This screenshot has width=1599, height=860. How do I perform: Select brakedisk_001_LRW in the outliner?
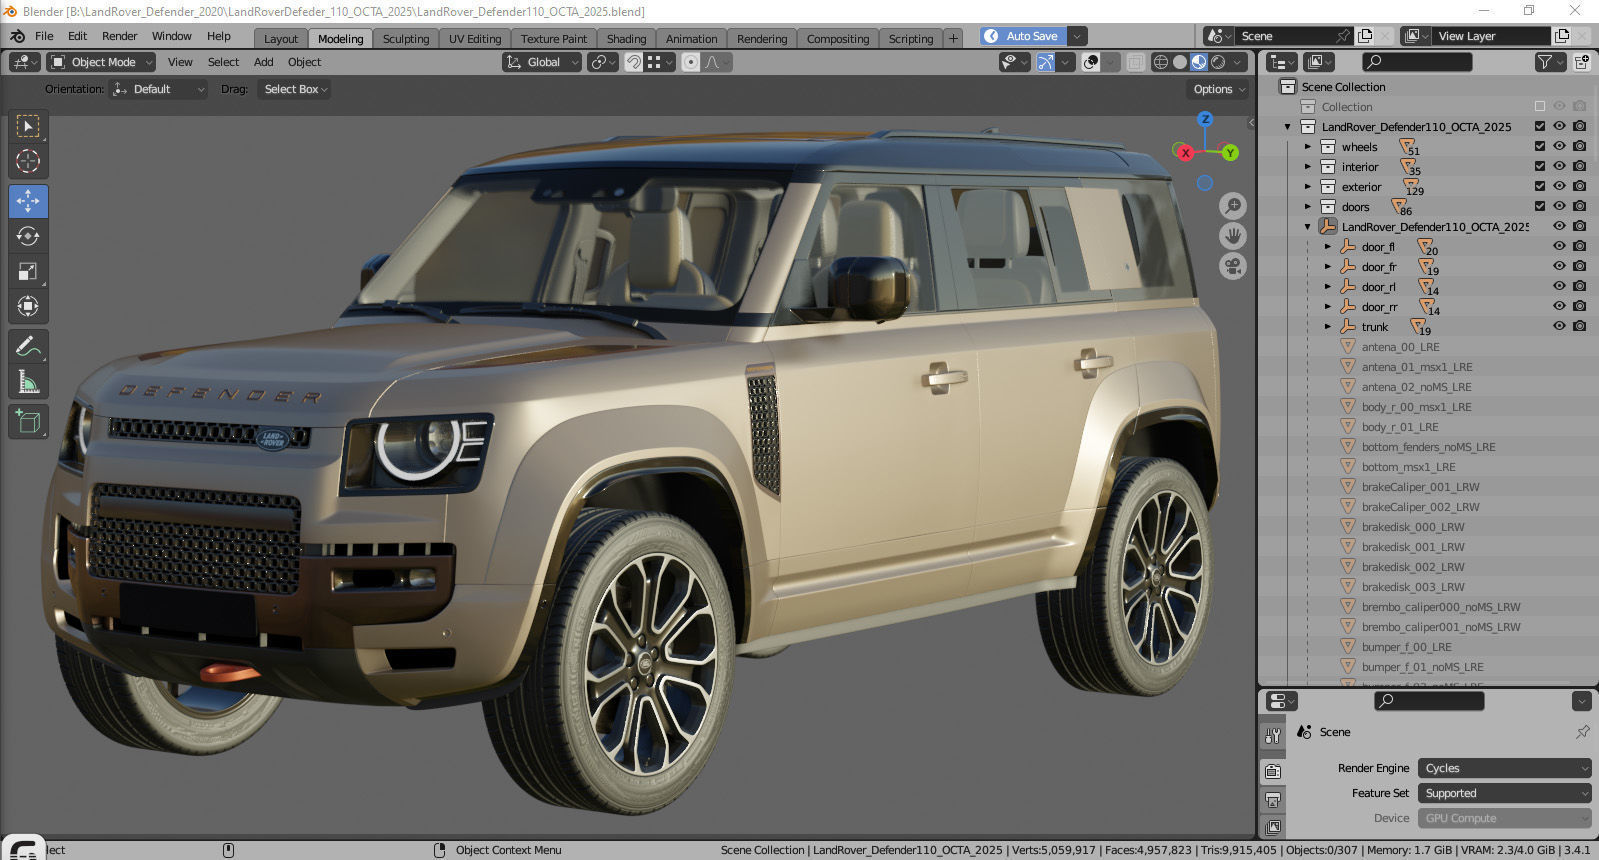tap(1412, 547)
